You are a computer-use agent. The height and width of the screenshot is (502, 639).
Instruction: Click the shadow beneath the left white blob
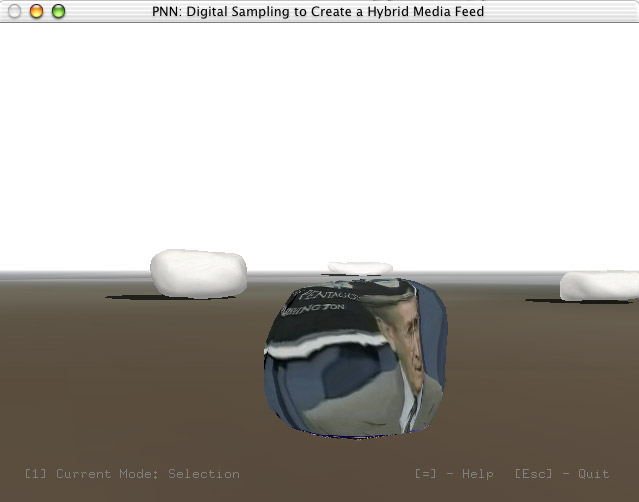(x=150, y=297)
